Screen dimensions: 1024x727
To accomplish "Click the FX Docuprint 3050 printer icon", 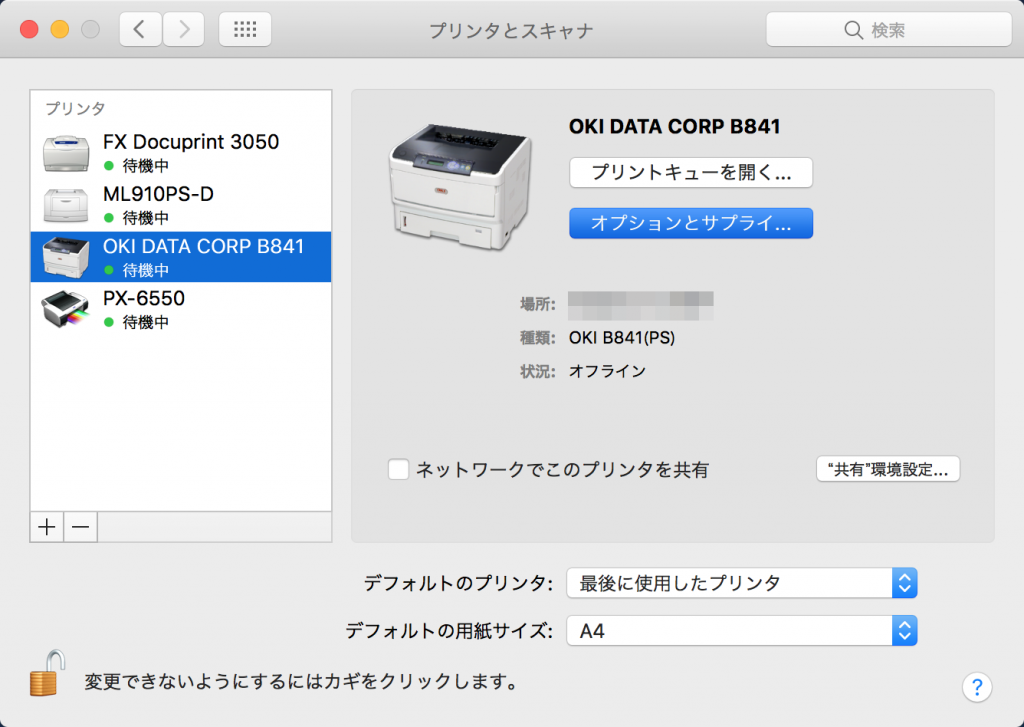I will [66, 152].
